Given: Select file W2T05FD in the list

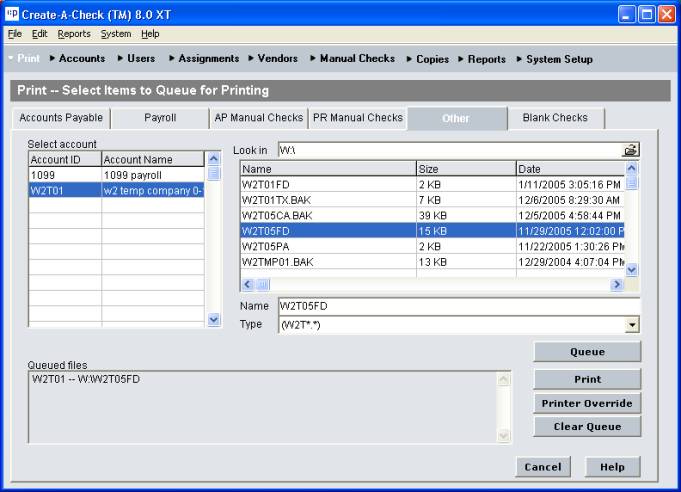Looking at the screenshot, I should (x=432, y=231).
